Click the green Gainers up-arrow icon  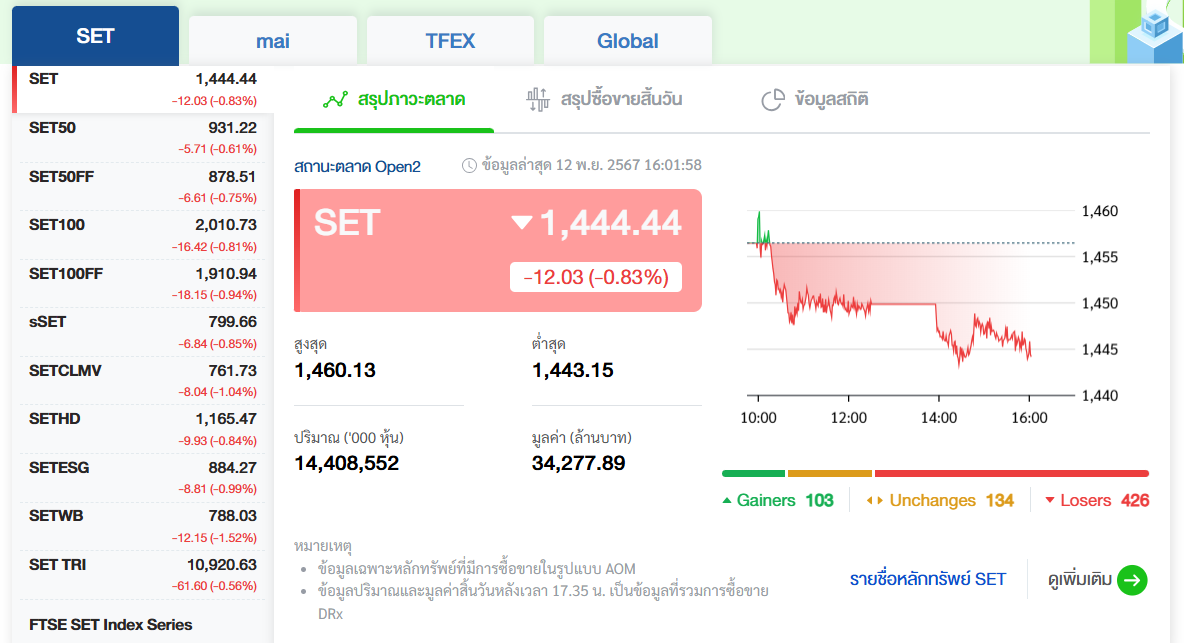pyautogui.click(x=726, y=500)
